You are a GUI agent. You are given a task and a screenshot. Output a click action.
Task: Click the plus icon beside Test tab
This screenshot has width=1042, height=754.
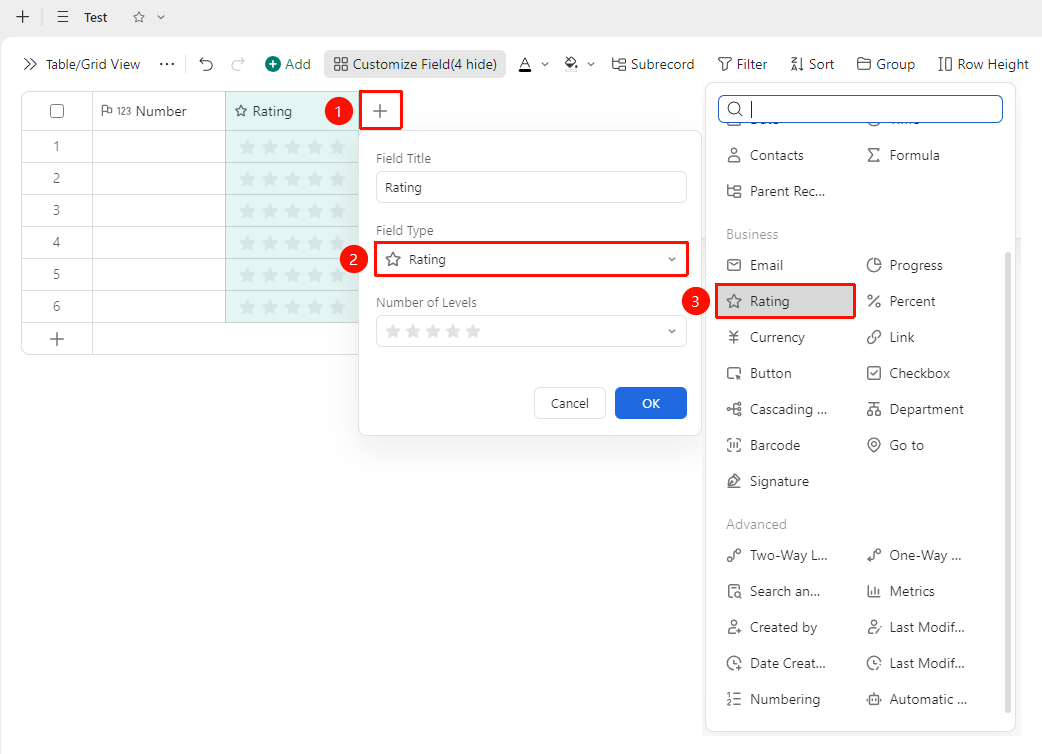click(23, 17)
